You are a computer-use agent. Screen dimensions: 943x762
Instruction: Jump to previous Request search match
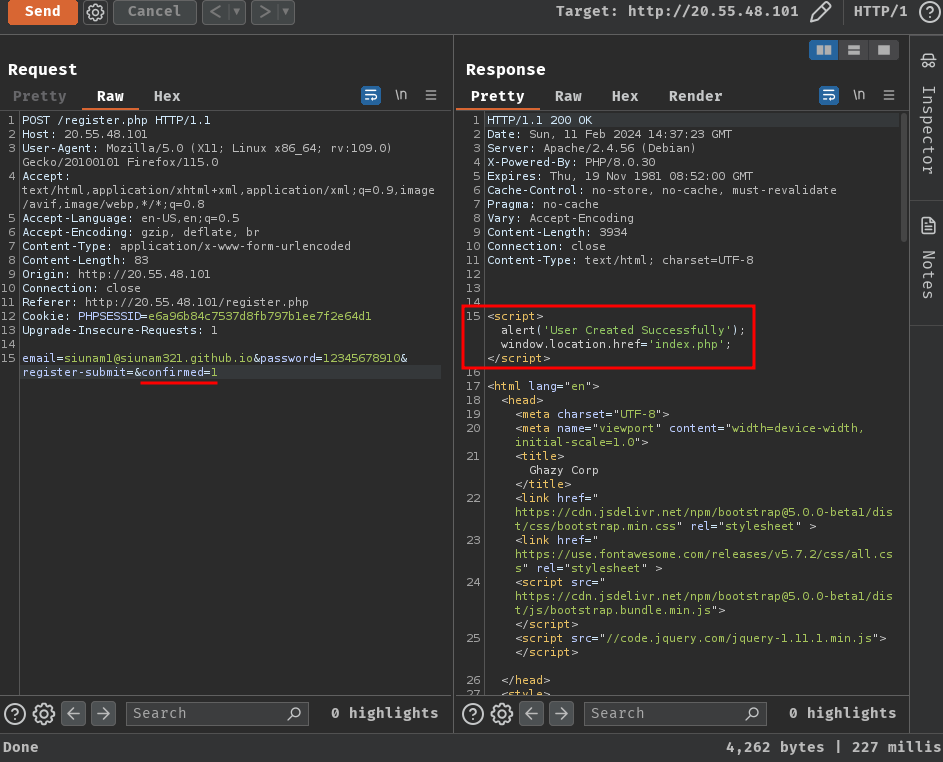pos(74,714)
